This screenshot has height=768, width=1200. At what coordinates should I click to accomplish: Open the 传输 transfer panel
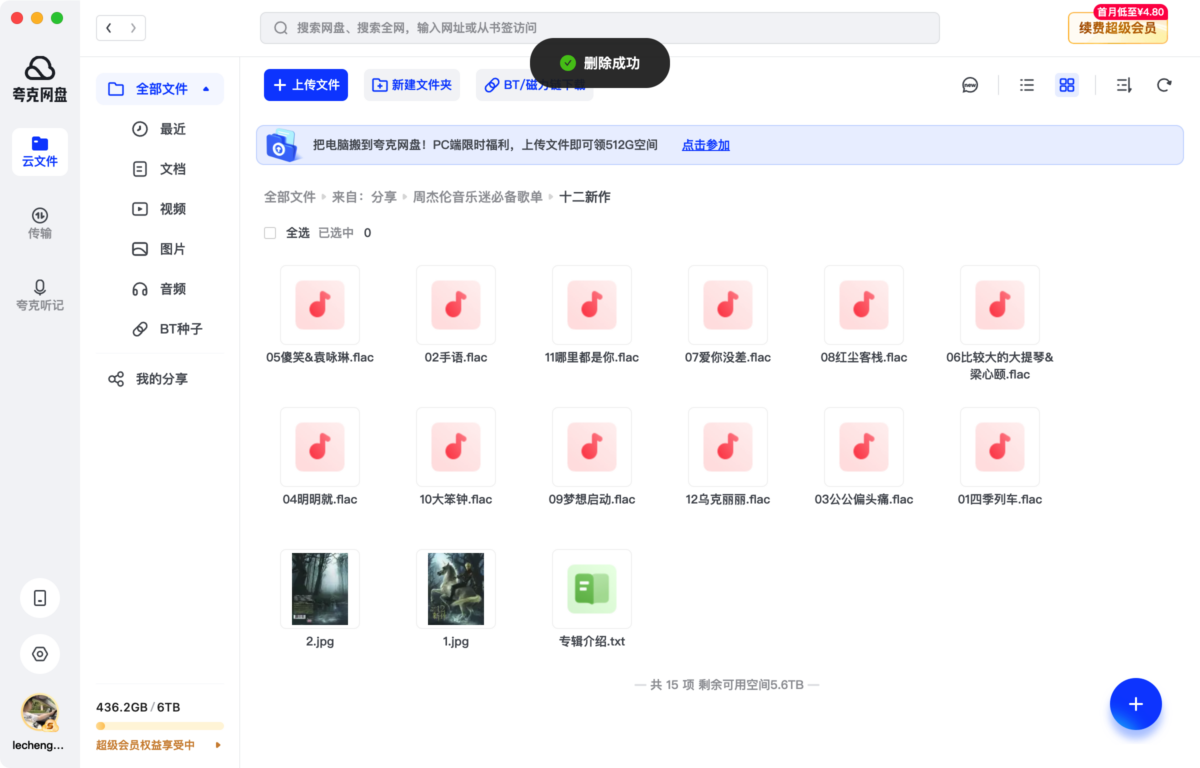pyautogui.click(x=40, y=223)
